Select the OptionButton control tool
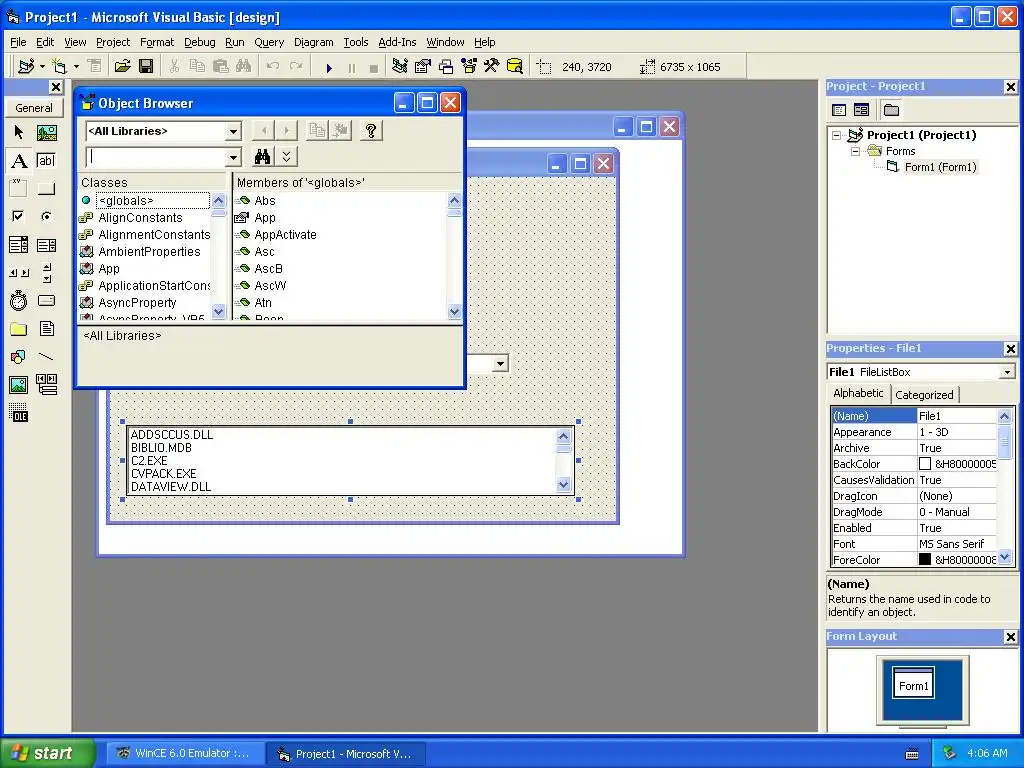 tap(46, 216)
